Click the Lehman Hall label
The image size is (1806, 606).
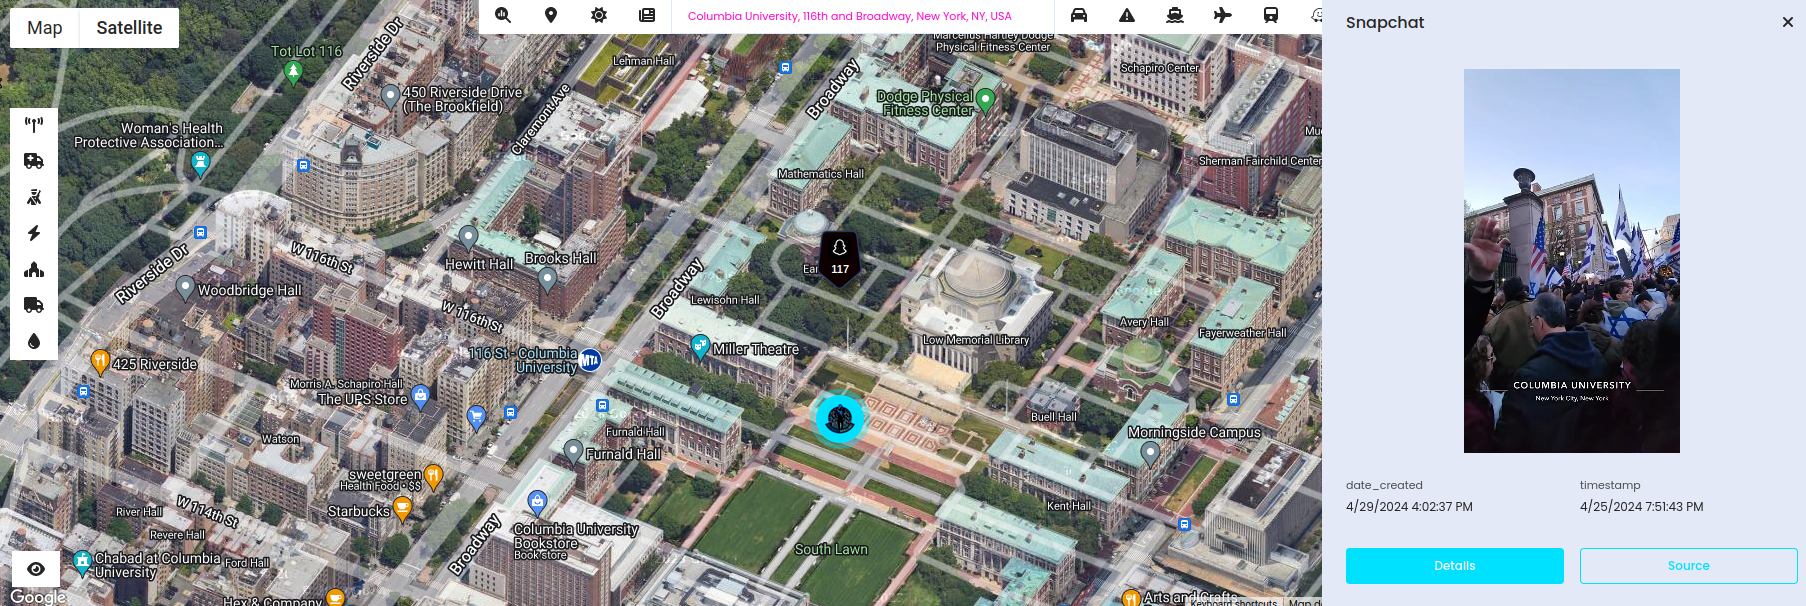pos(643,61)
